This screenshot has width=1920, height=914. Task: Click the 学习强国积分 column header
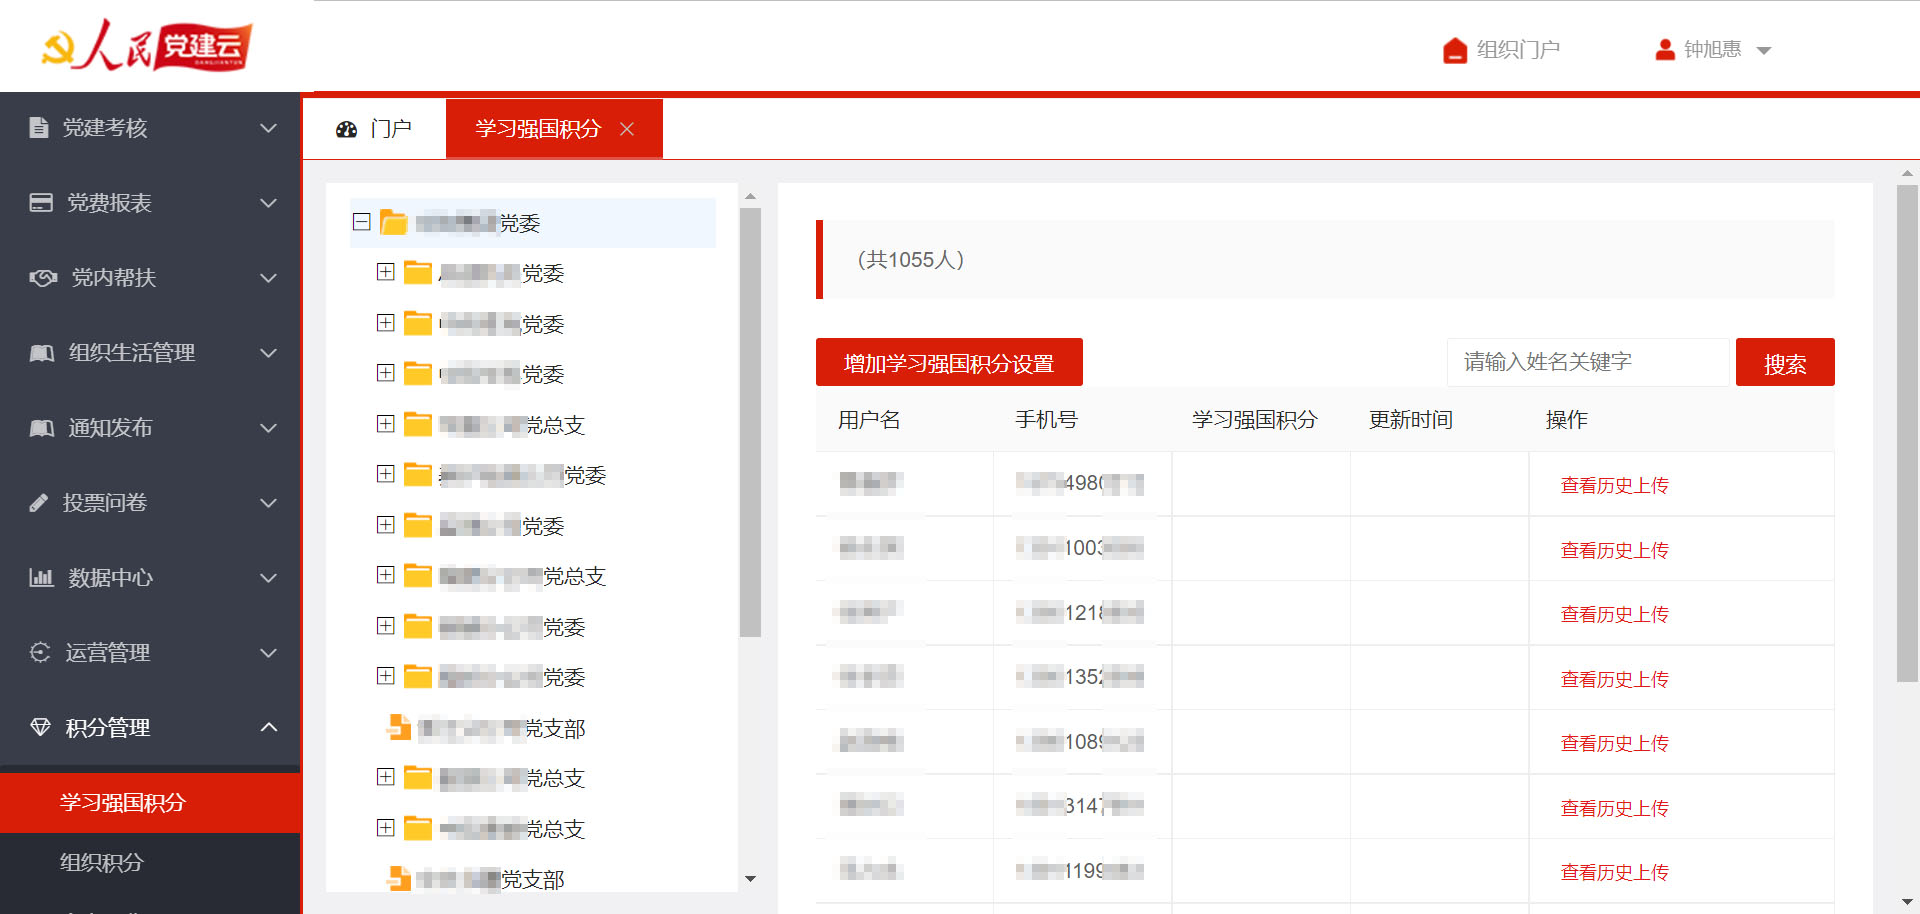pyautogui.click(x=1254, y=420)
